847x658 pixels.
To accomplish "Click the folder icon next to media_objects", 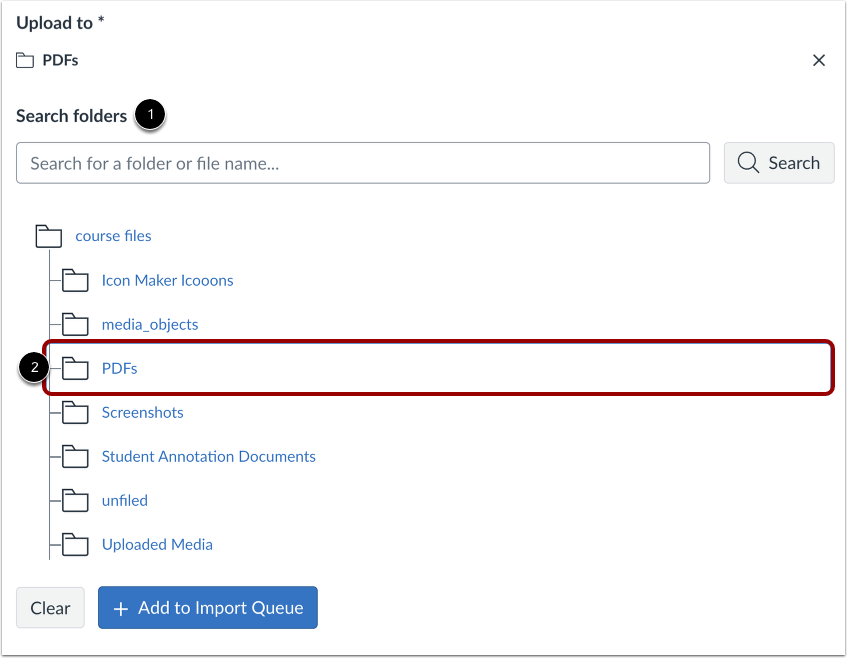I will [75, 324].
